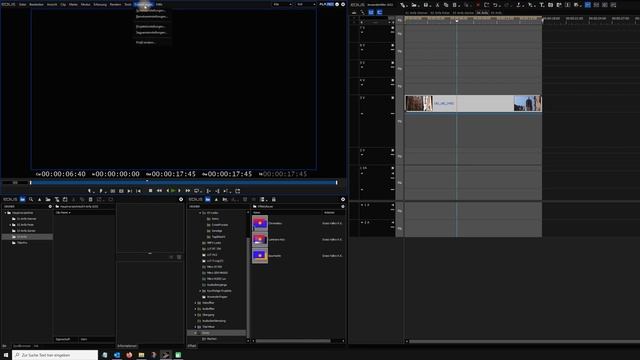This screenshot has height=360, width=640.
Task: Click the add title icon in Bin toolbar
Action: tap(57, 200)
